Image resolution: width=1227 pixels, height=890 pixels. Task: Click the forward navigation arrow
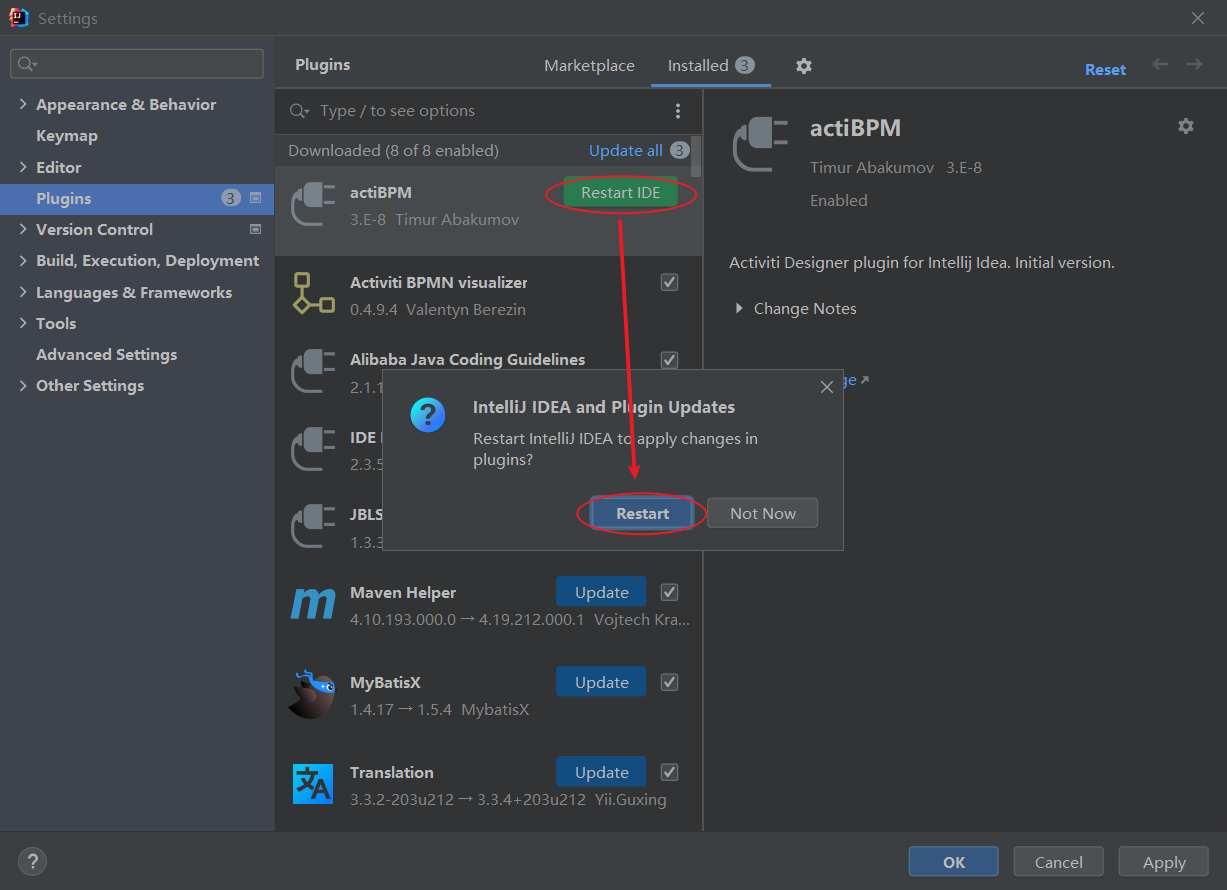pyautogui.click(x=1194, y=64)
